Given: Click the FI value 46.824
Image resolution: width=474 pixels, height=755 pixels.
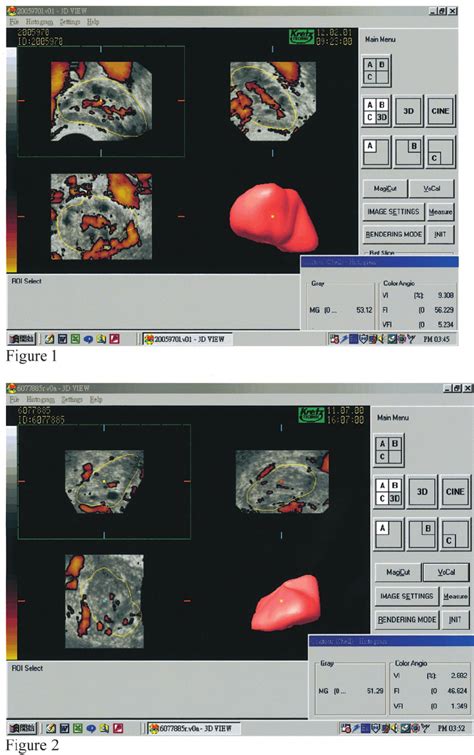Looking at the screenshot, I should (458, 690).
